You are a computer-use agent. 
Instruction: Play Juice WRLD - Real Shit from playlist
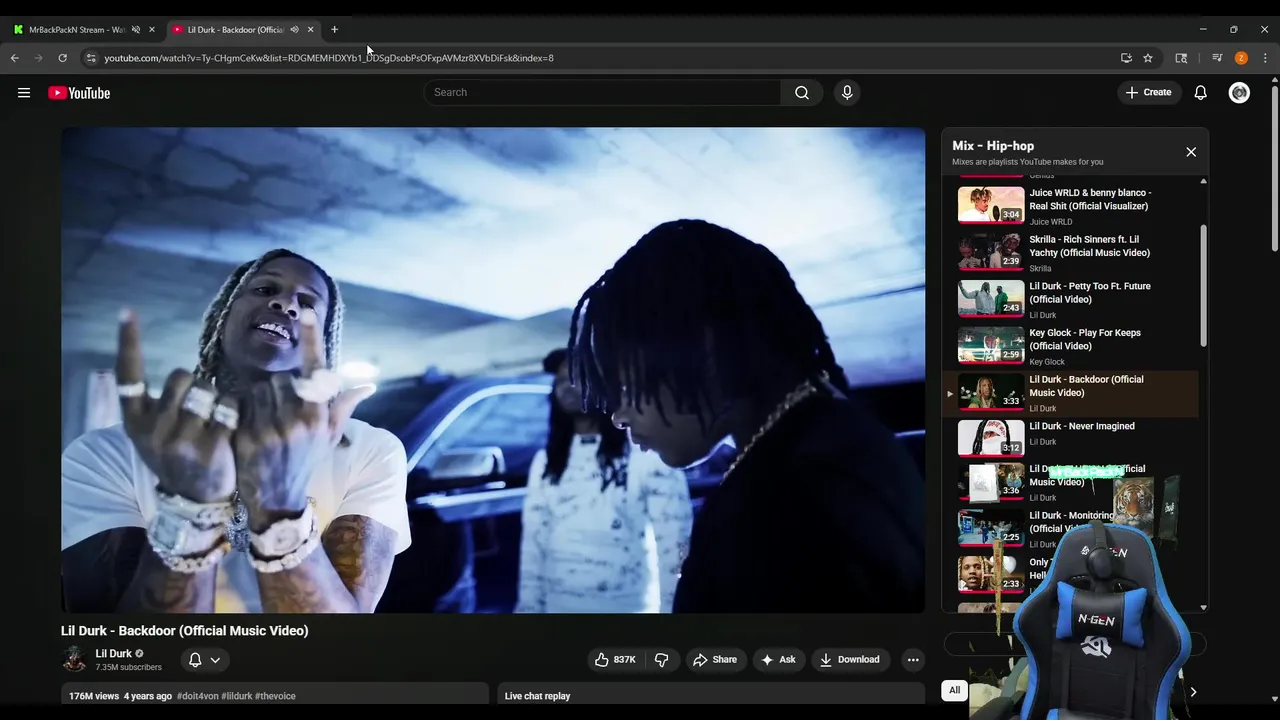point(1070,206)
